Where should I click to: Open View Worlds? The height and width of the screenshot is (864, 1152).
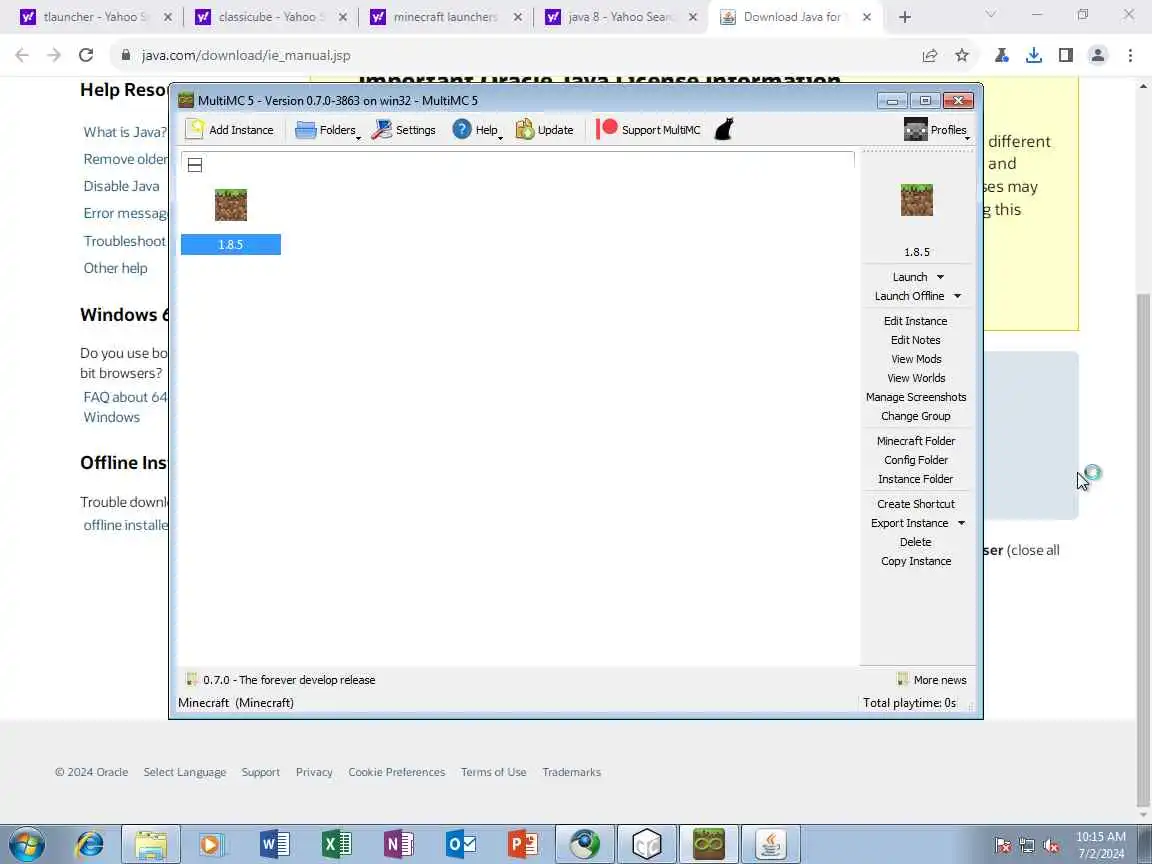click(916, 378)
